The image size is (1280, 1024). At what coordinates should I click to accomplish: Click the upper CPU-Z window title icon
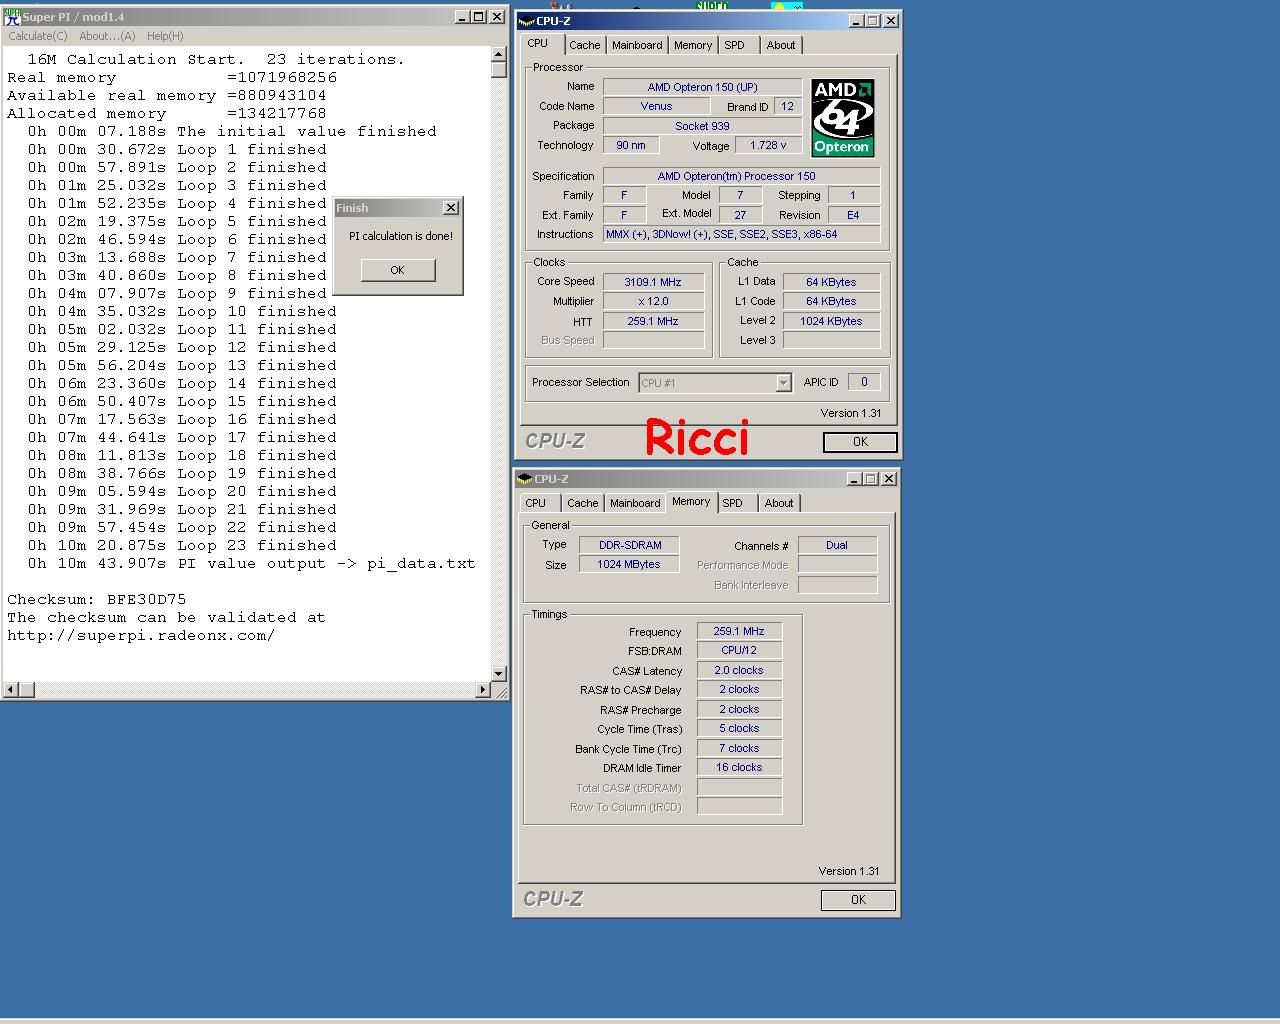click(527, 21)
